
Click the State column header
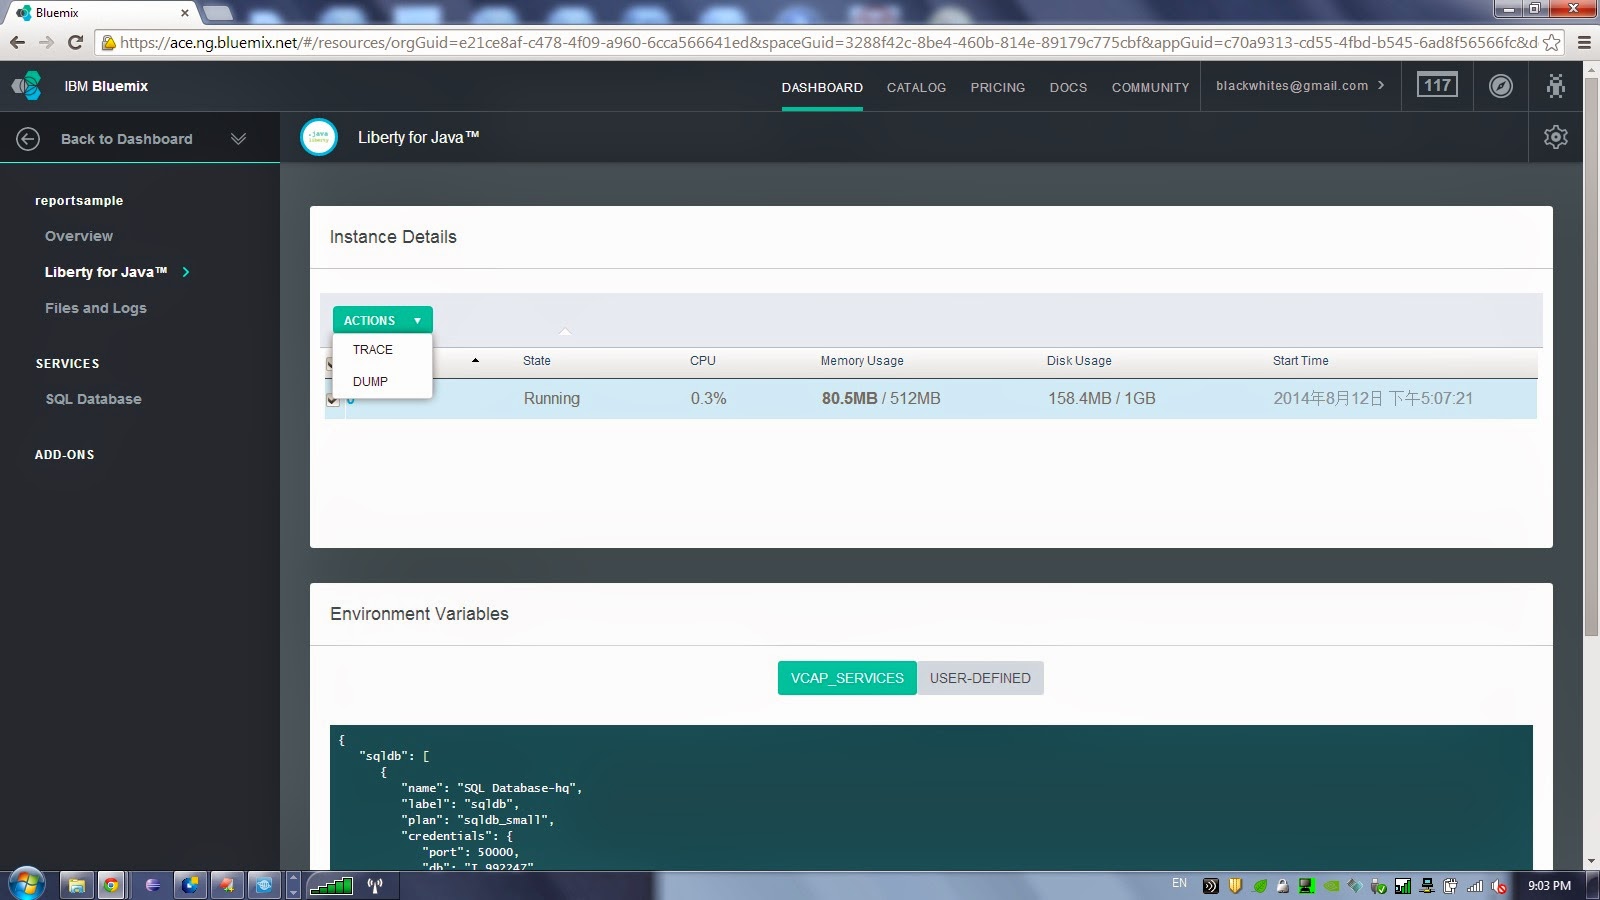pos(536,361)
